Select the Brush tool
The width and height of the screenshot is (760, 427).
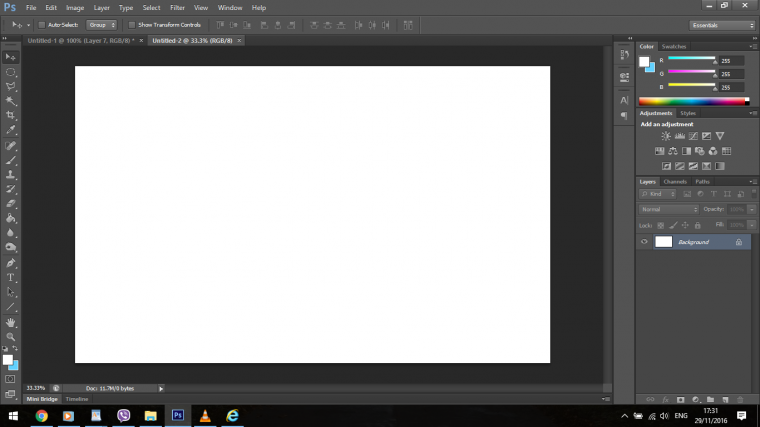coord(10,160)
